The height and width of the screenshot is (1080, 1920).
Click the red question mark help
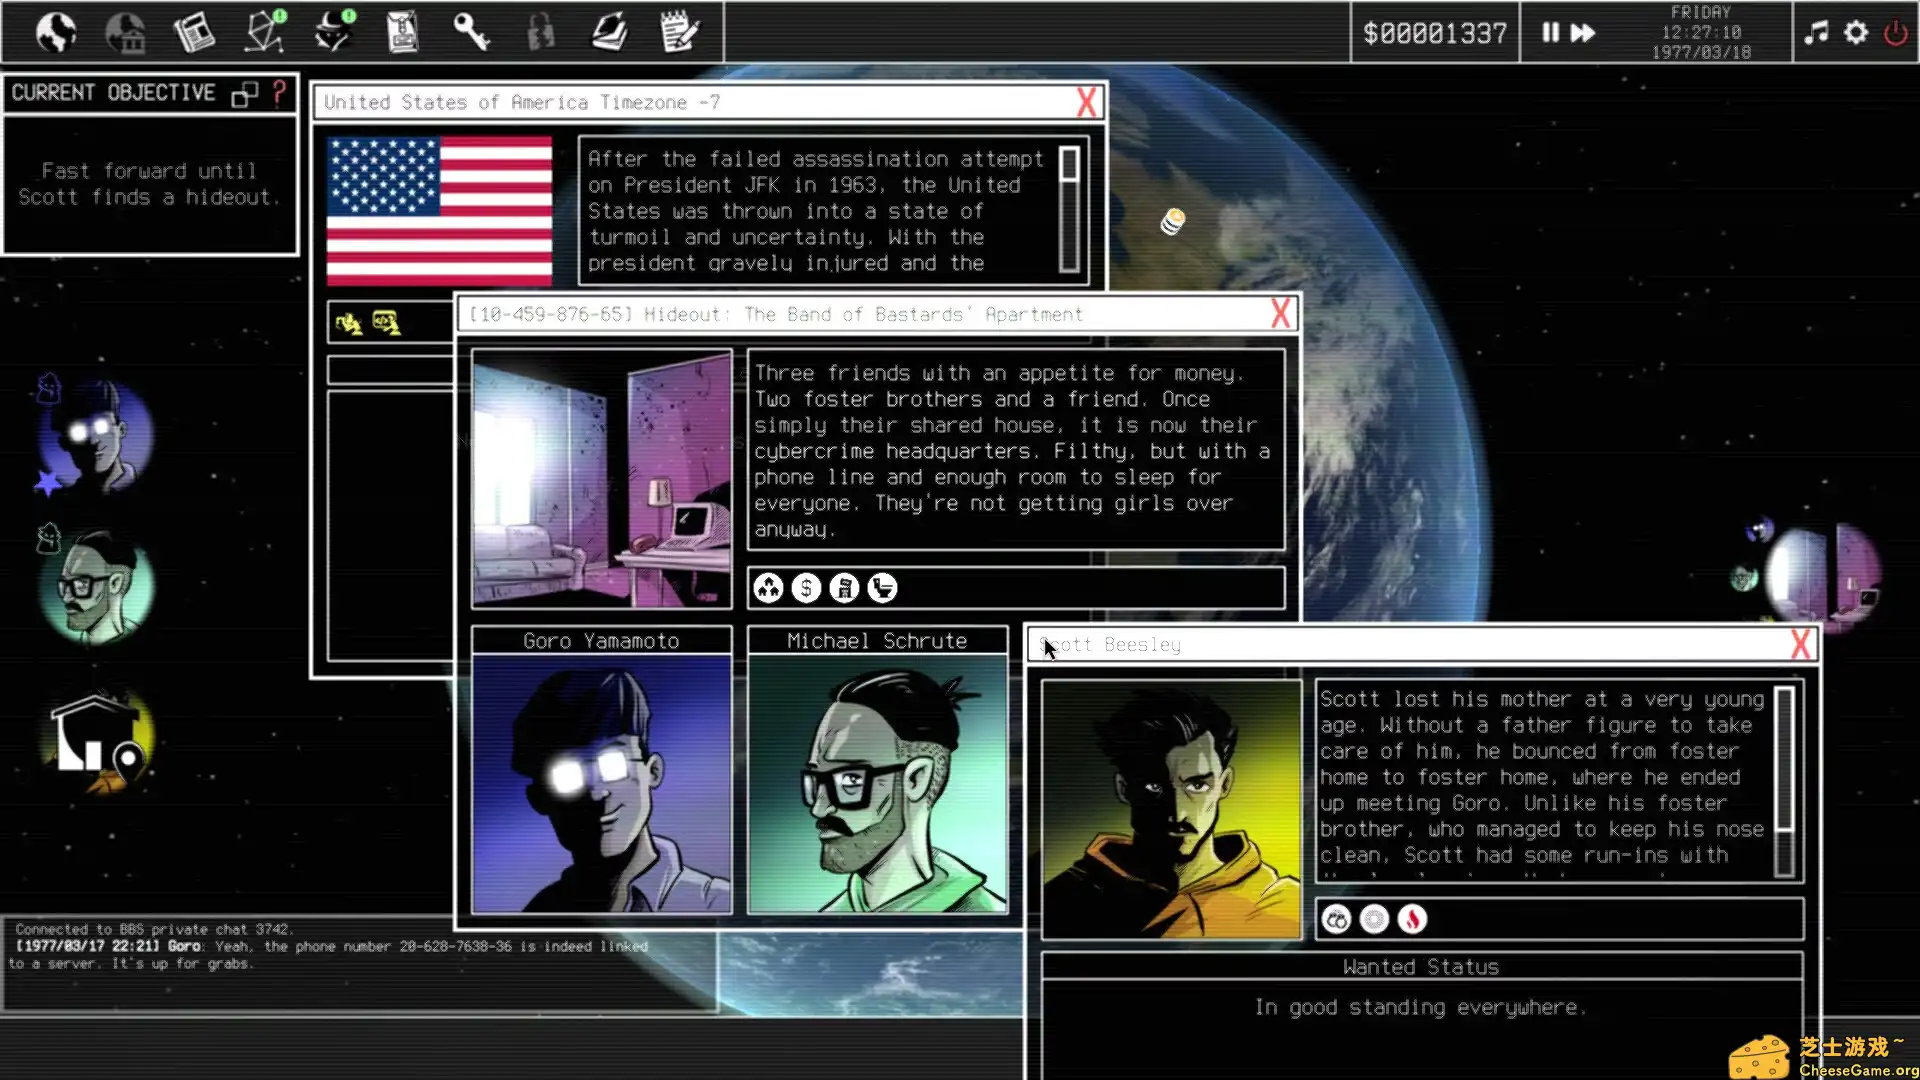coord(279,93)
